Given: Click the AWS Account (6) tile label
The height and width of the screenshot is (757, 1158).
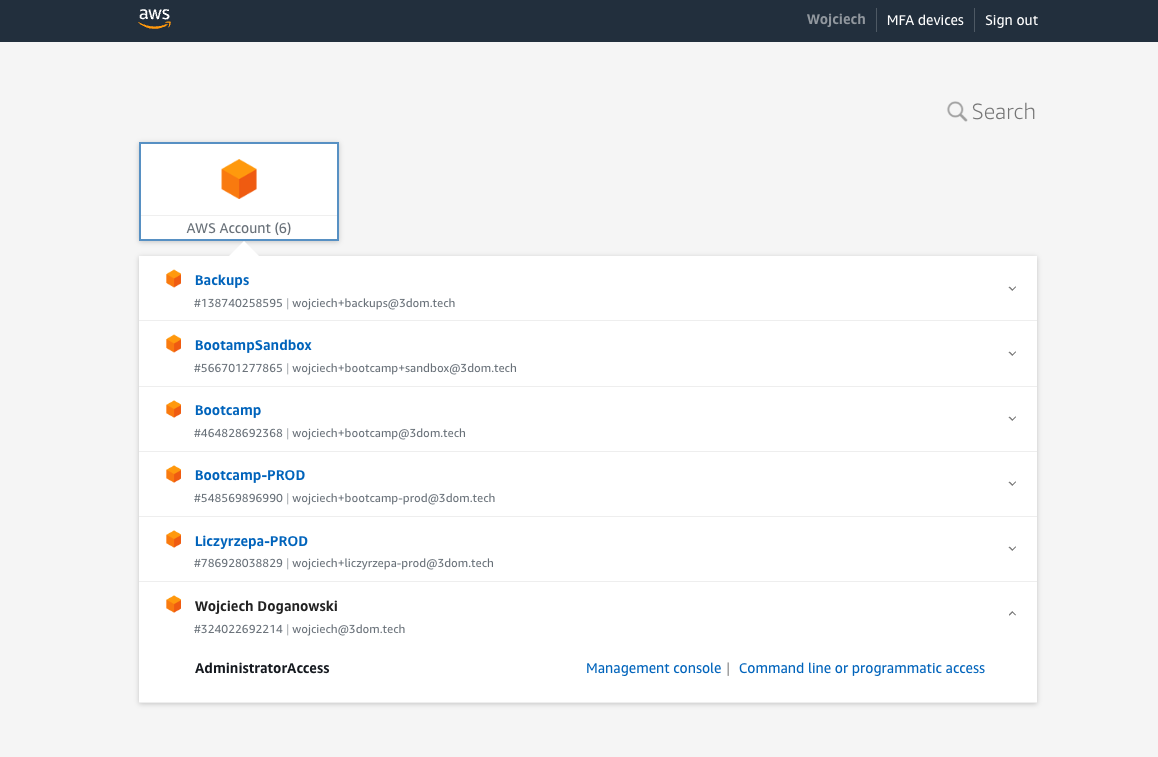Looking at the screenshot, I should tap(239, 228).
